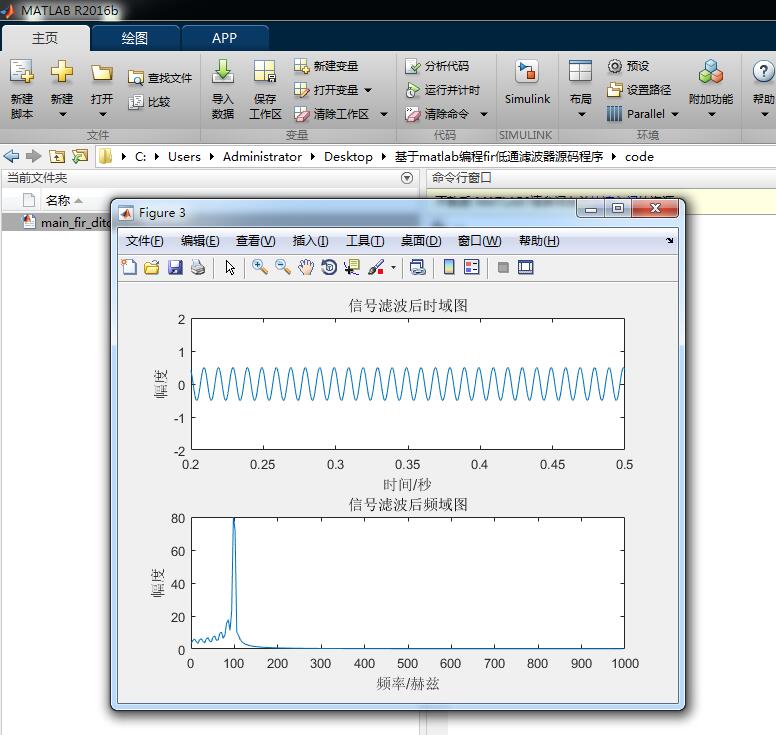The image size is (776, 735).
Task: Open the 布局 layout dropdown
Action: pyautogui.click(x=581, y=89)
